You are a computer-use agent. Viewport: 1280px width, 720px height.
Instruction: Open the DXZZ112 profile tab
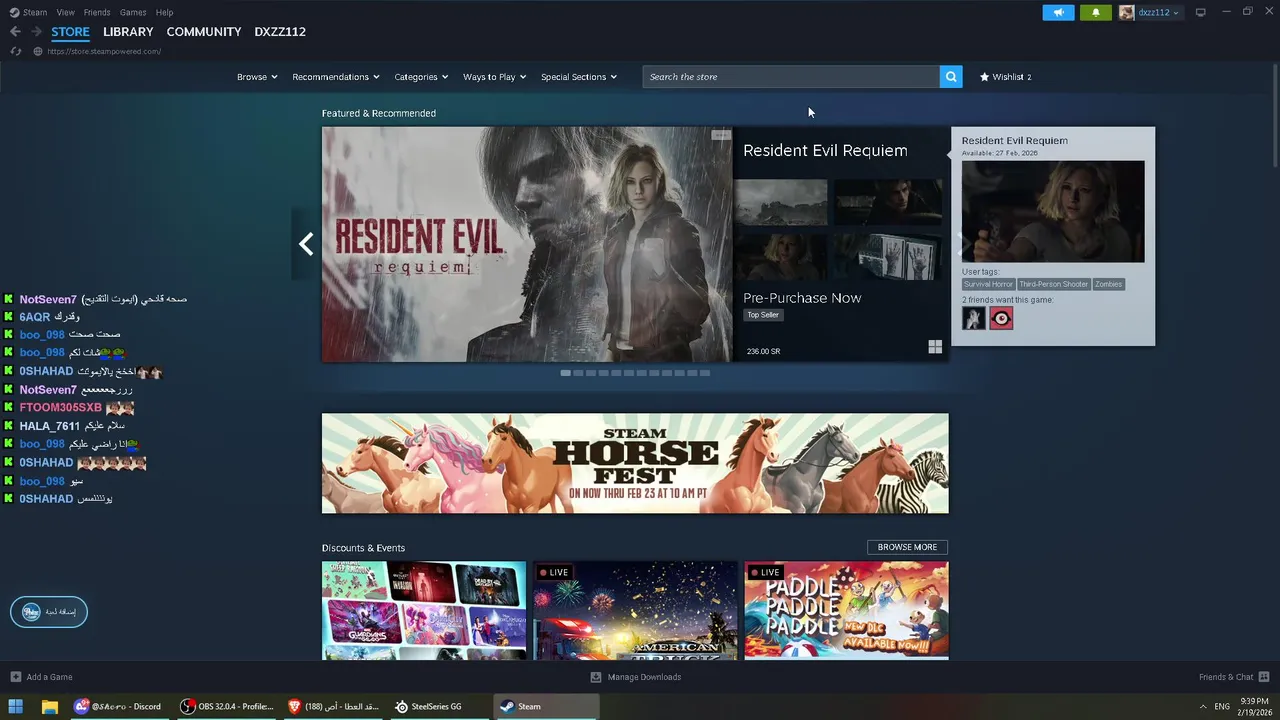click(x=280, y=32)
